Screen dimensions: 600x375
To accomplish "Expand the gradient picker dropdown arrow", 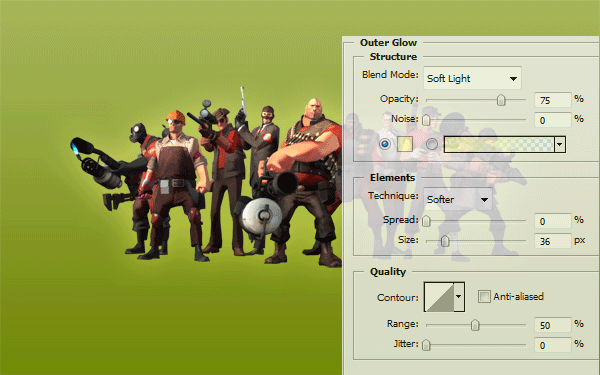I will point(560,144).
